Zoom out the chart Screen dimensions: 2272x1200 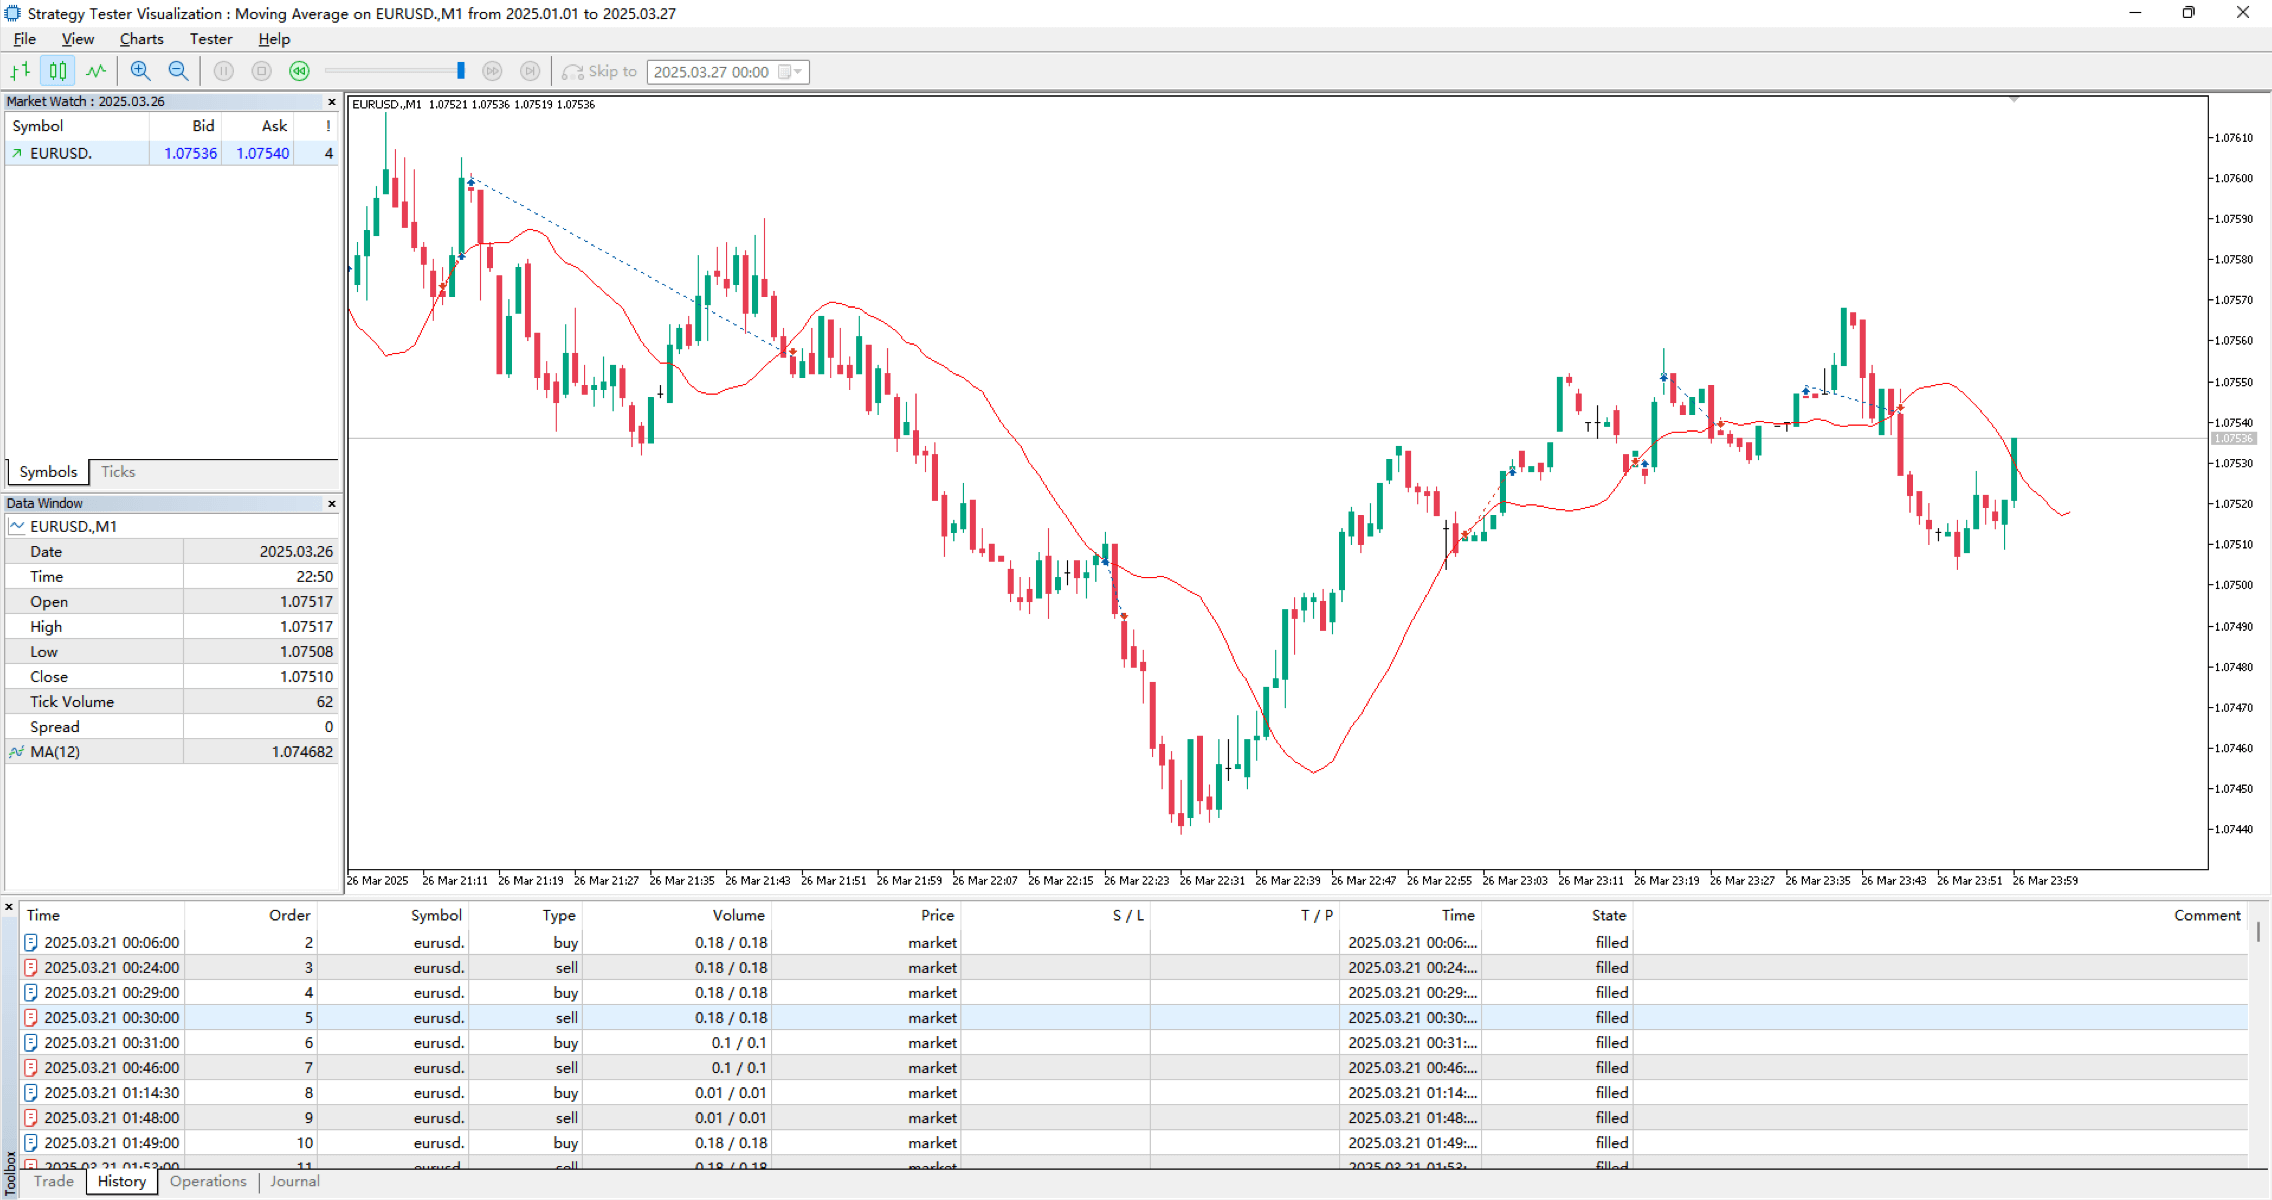pyautogui.click(x=178, y=71)
